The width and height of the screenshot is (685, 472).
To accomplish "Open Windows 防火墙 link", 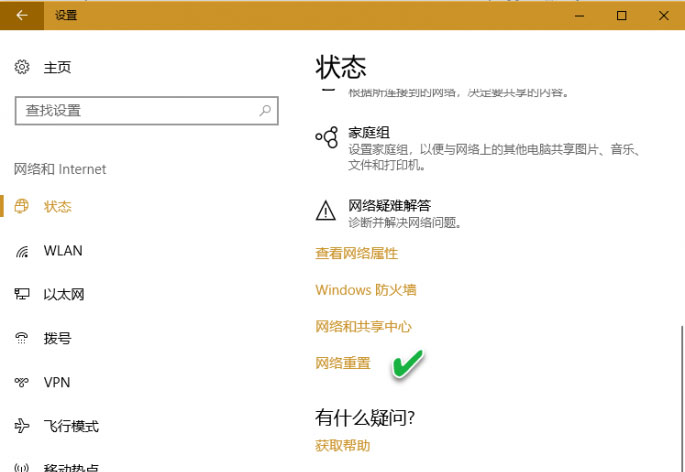I will [x=366, y=290].
